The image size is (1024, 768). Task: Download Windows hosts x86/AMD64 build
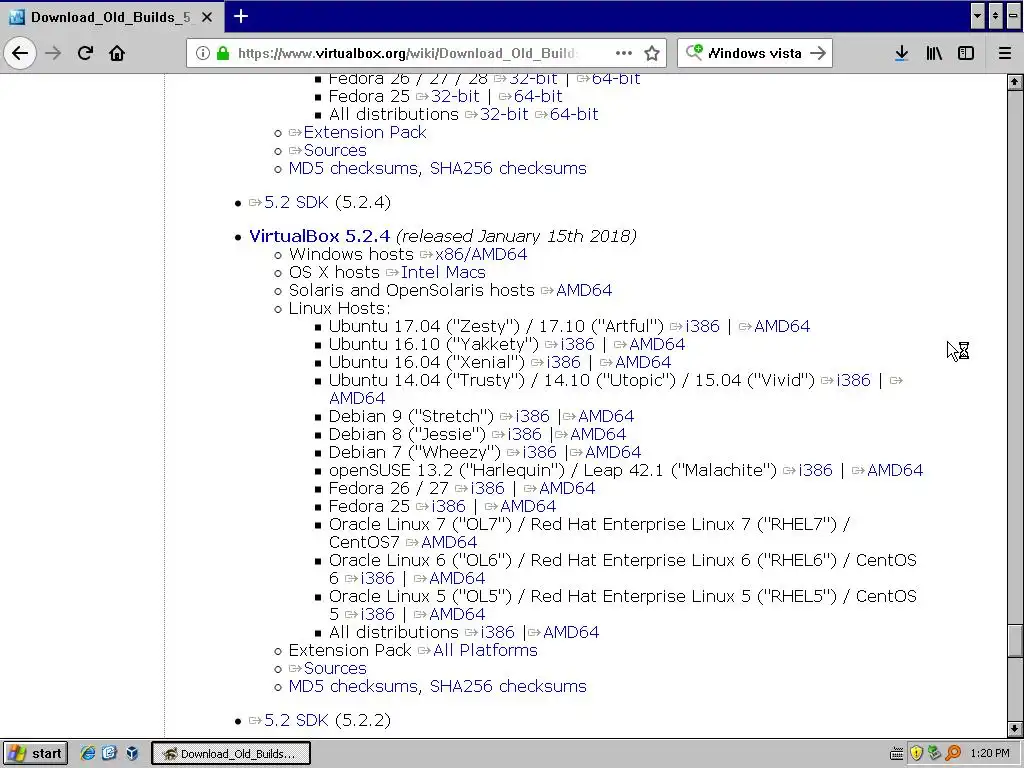click(481, 254)
